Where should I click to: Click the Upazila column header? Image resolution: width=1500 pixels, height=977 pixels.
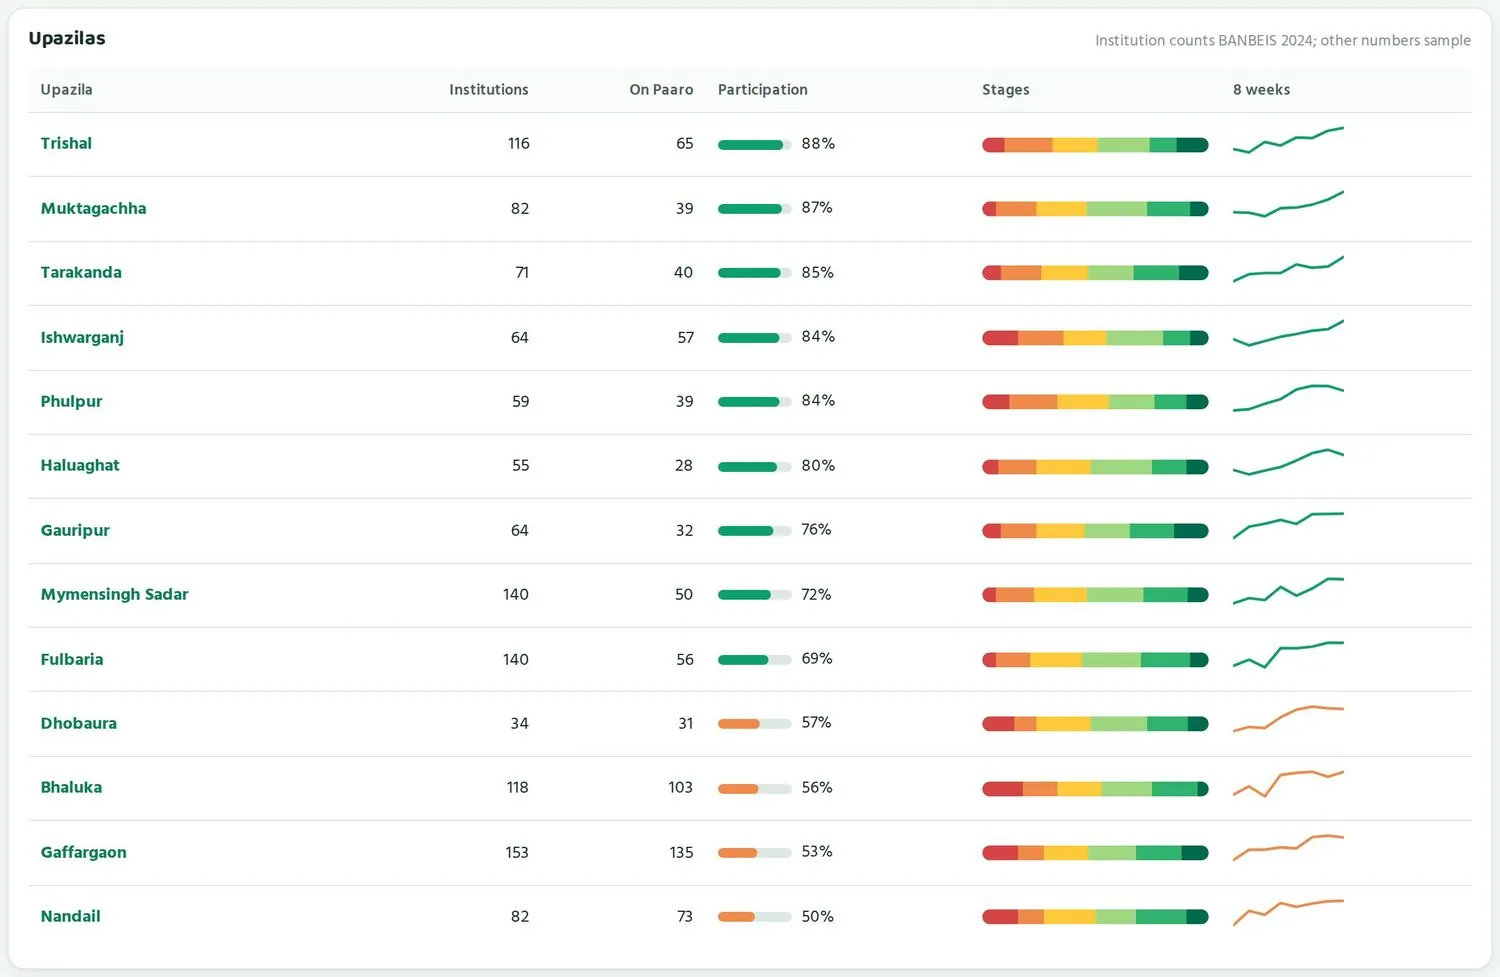[66, 90]
